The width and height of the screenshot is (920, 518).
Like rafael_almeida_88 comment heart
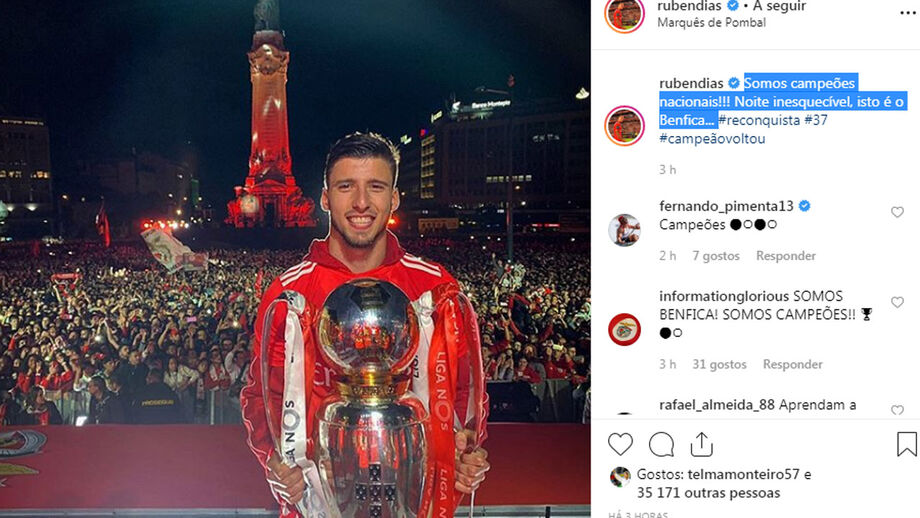pos(897,410)
